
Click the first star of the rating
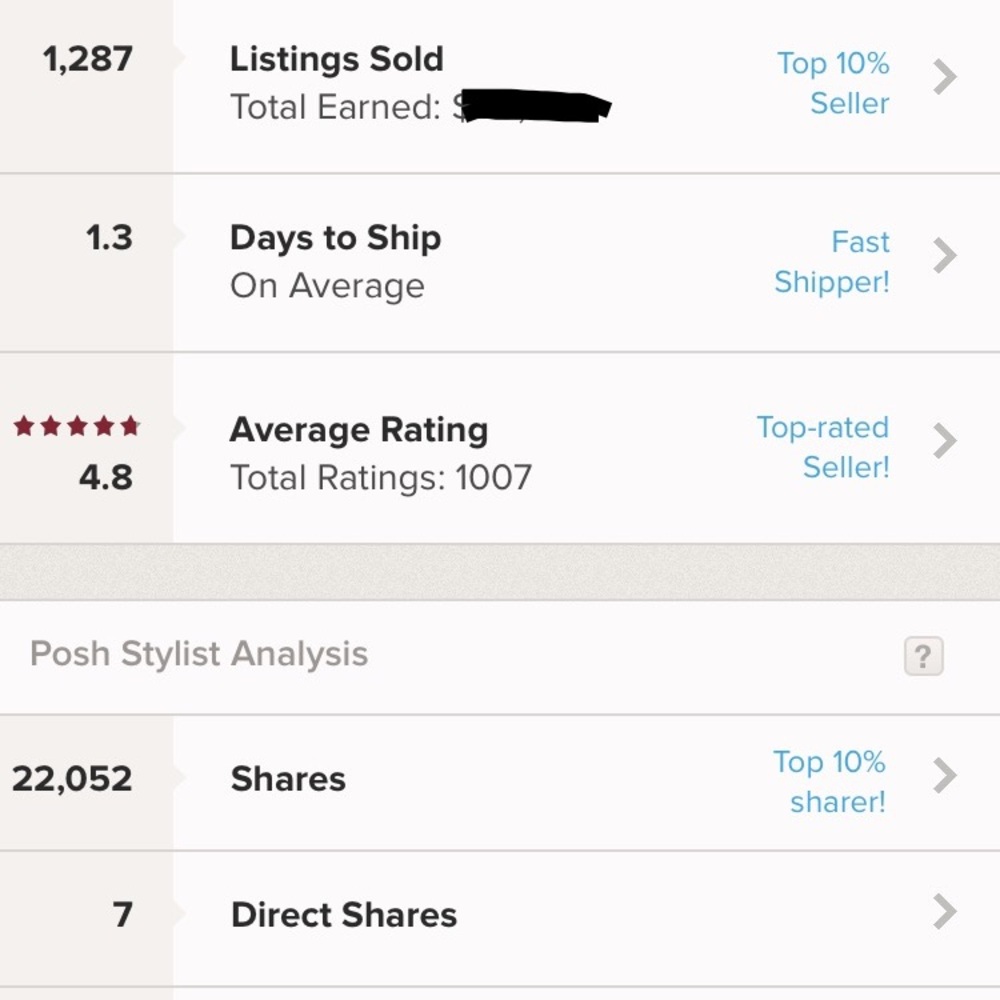click(x=22, y=426)
